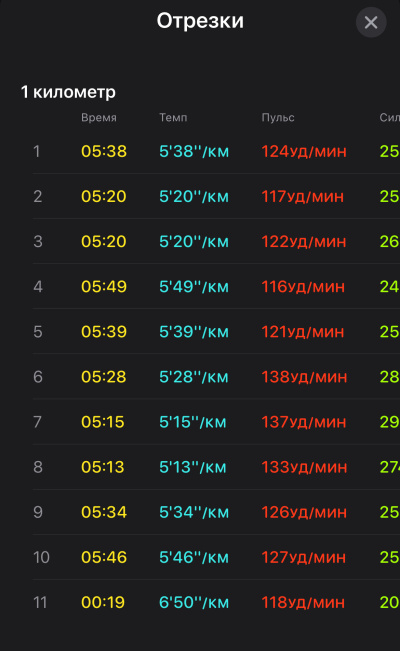Select segment 1 time 05:38
The image size is (400, 651).
(104, 151)
